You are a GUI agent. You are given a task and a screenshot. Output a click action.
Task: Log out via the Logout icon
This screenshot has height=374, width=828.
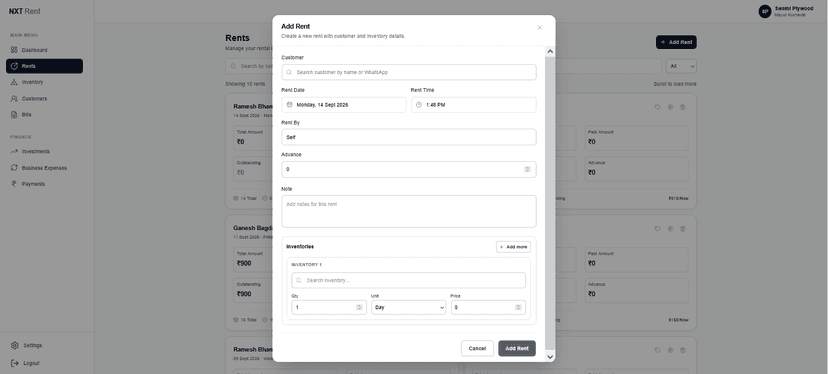click(15, 363)
